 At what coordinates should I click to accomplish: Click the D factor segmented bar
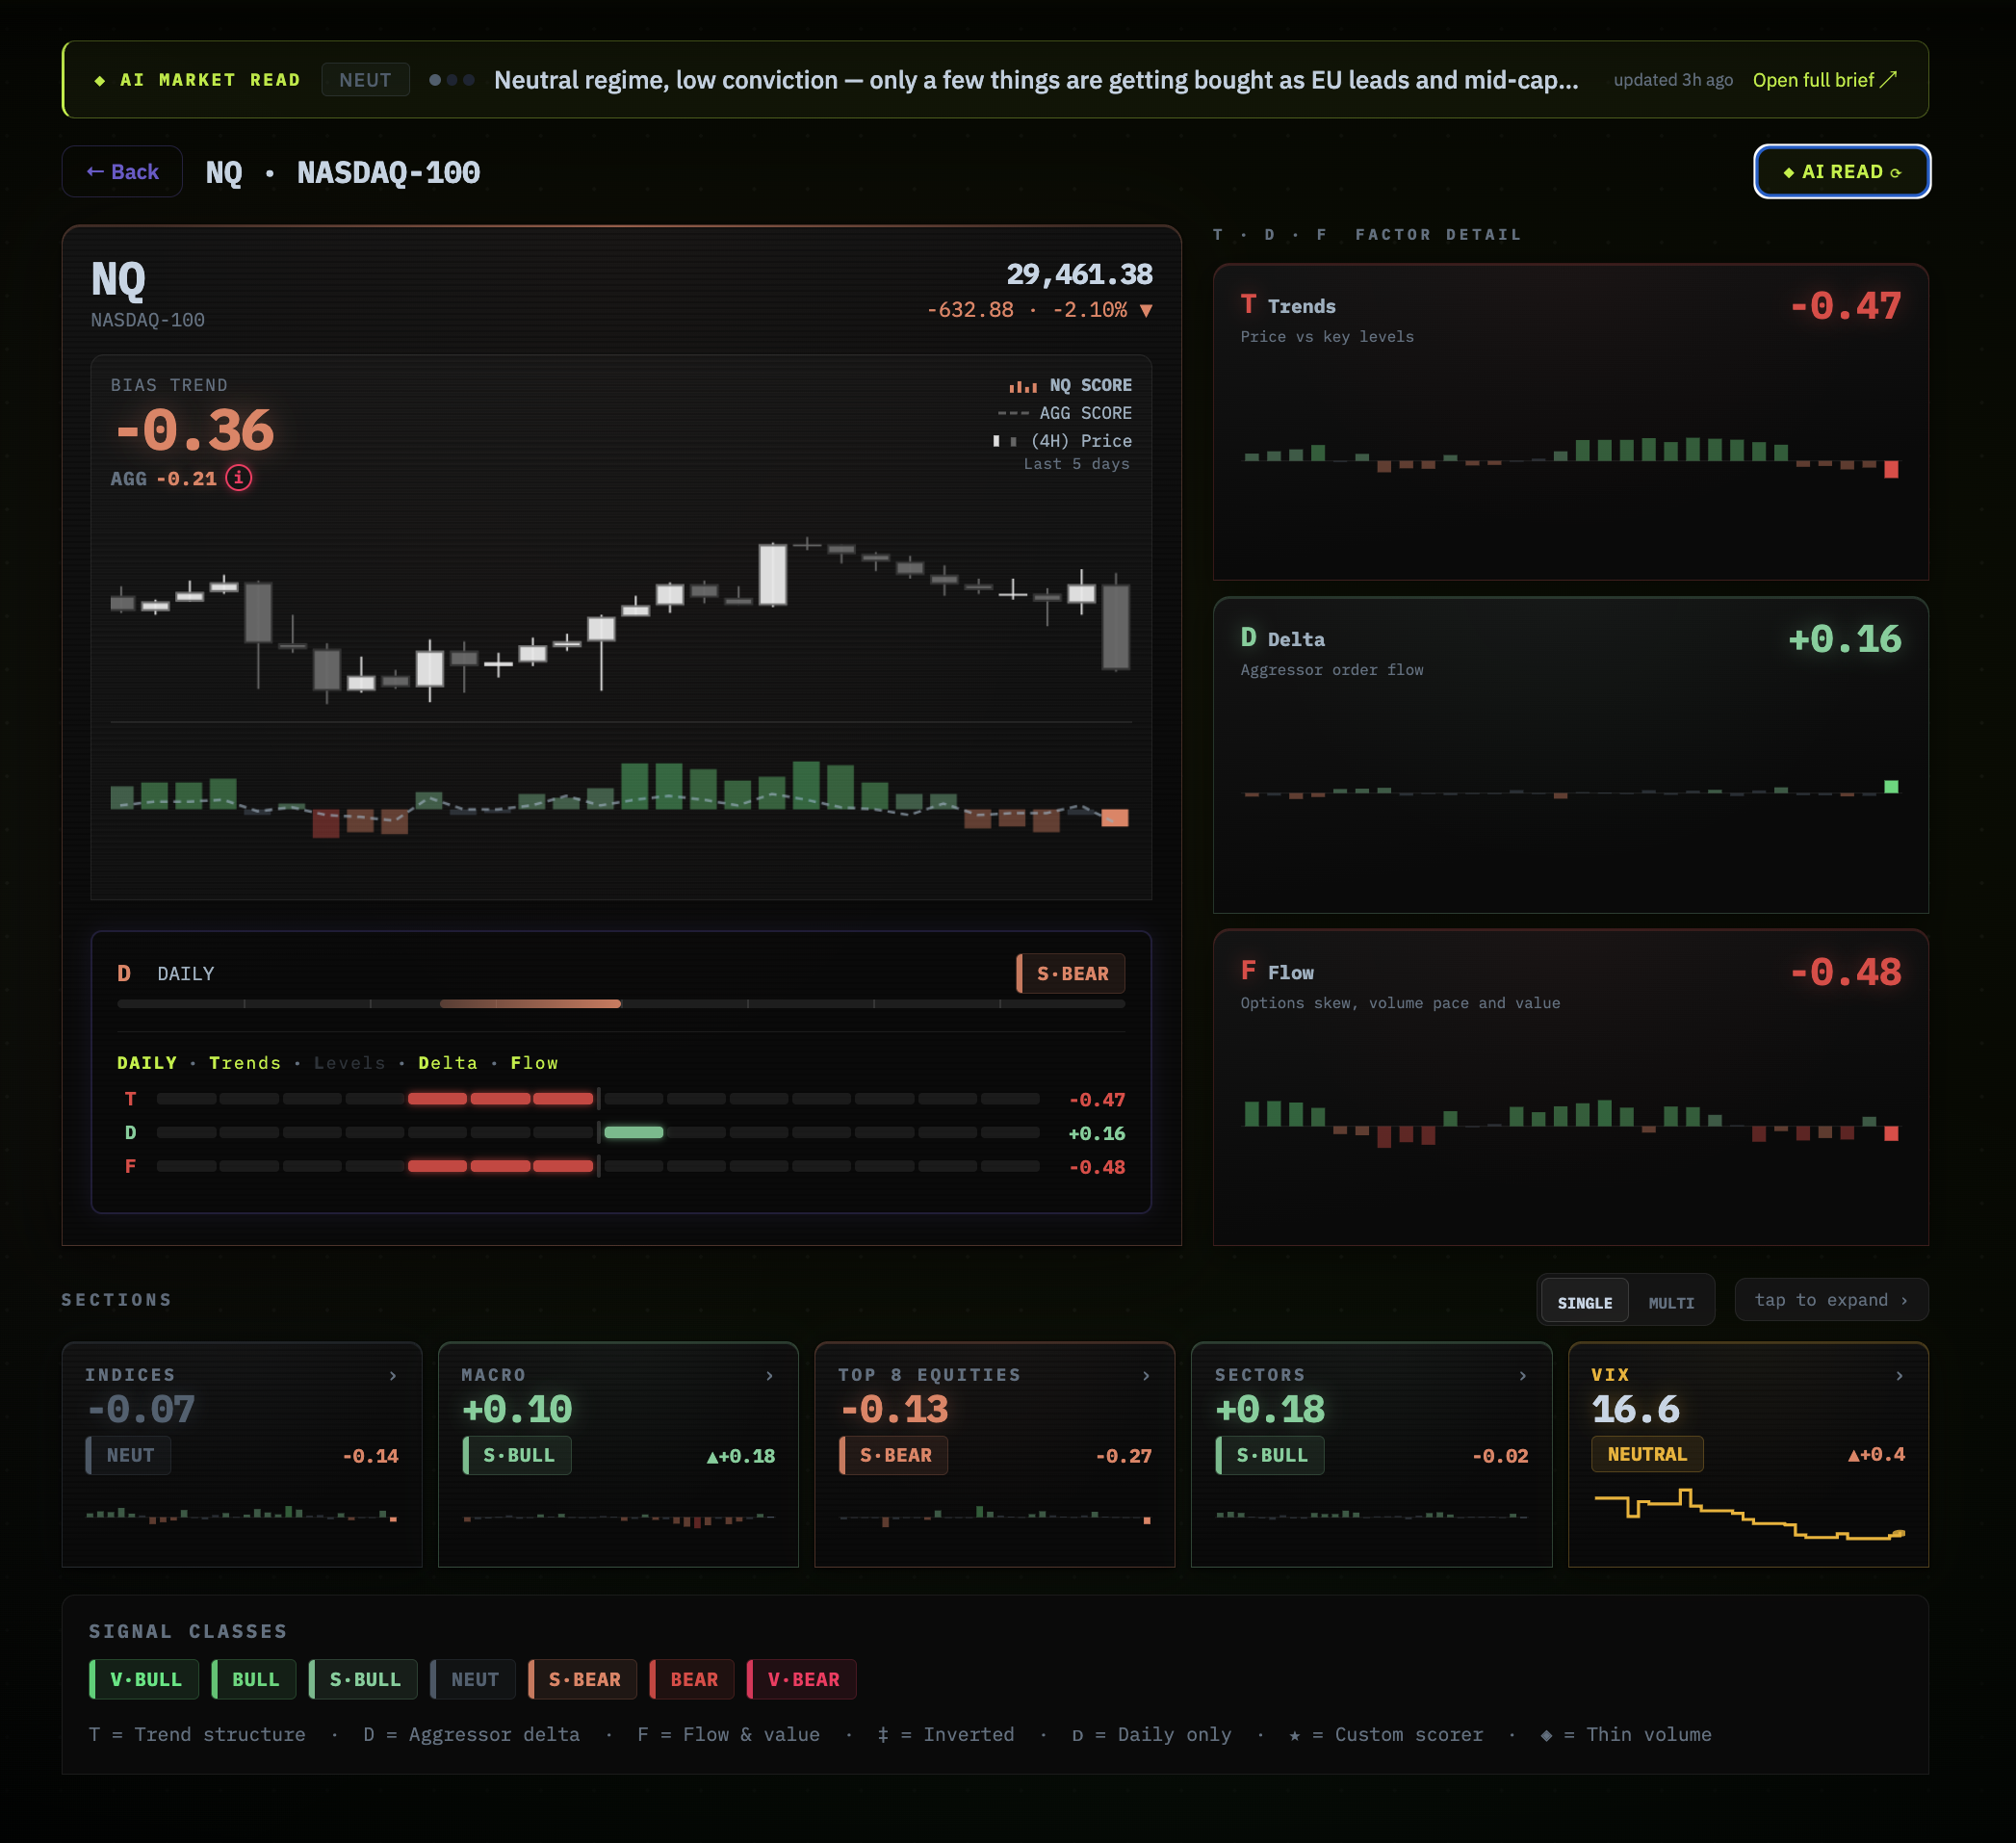598,1132
